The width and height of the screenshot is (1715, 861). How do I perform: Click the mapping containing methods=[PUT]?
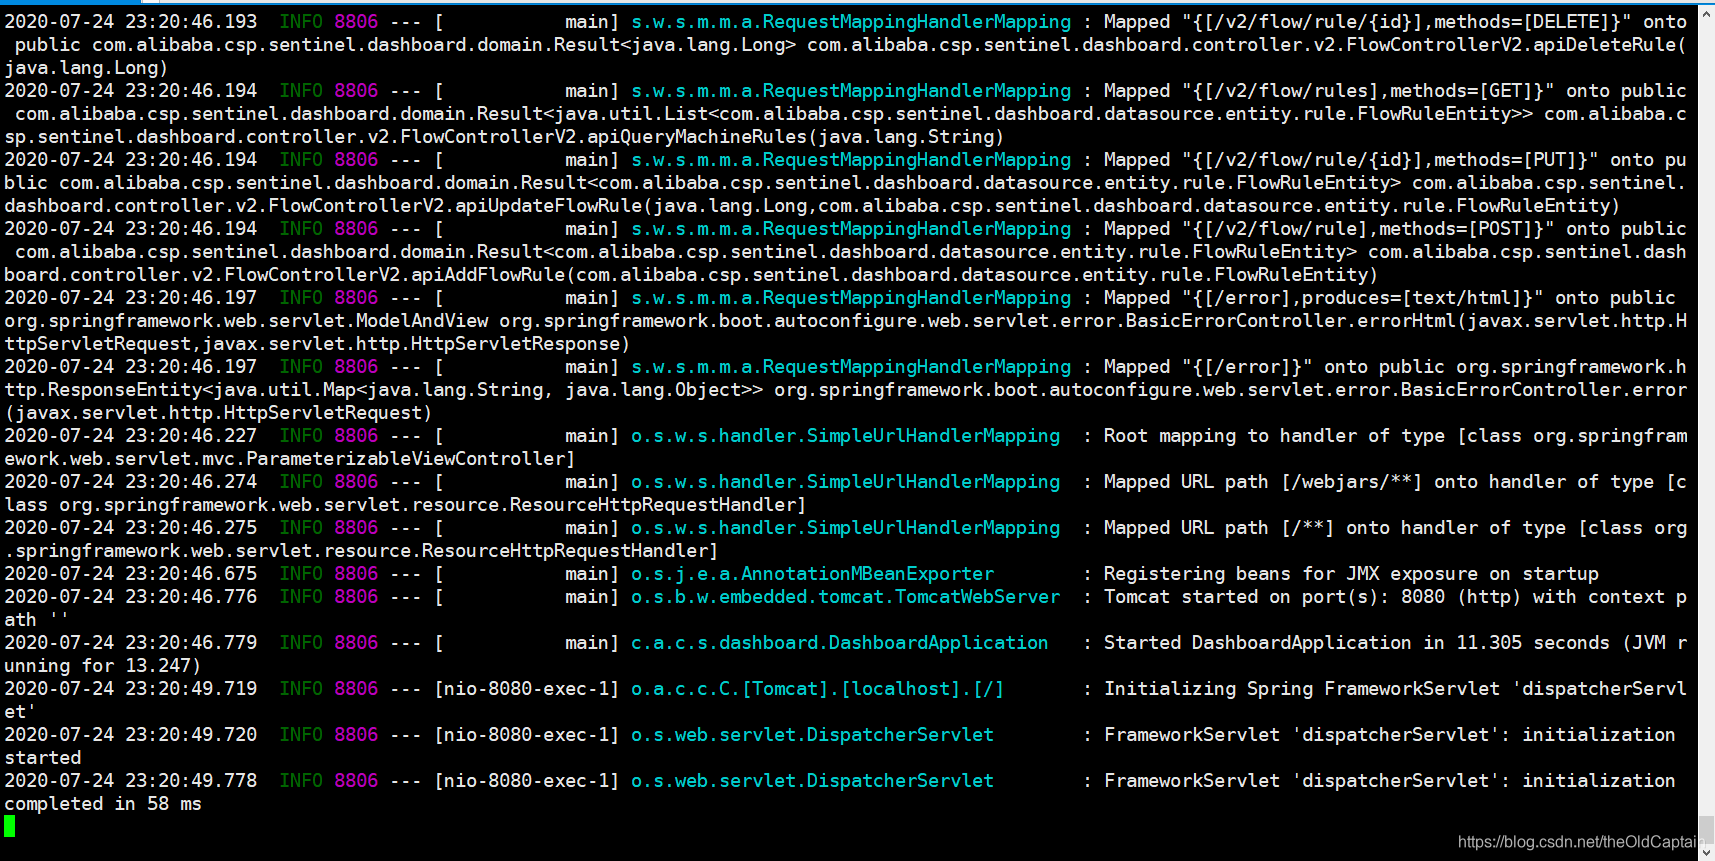[1390, 160]
